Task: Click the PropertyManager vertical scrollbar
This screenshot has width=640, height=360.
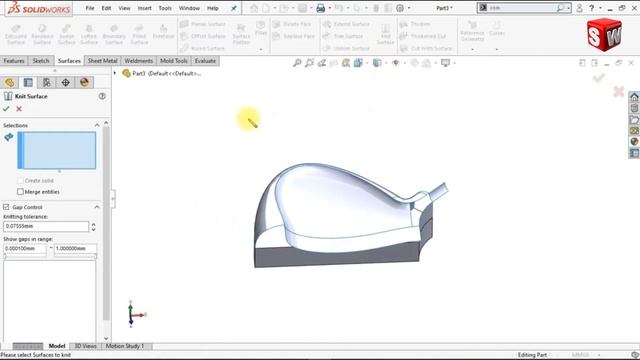Action: (106, 222)
